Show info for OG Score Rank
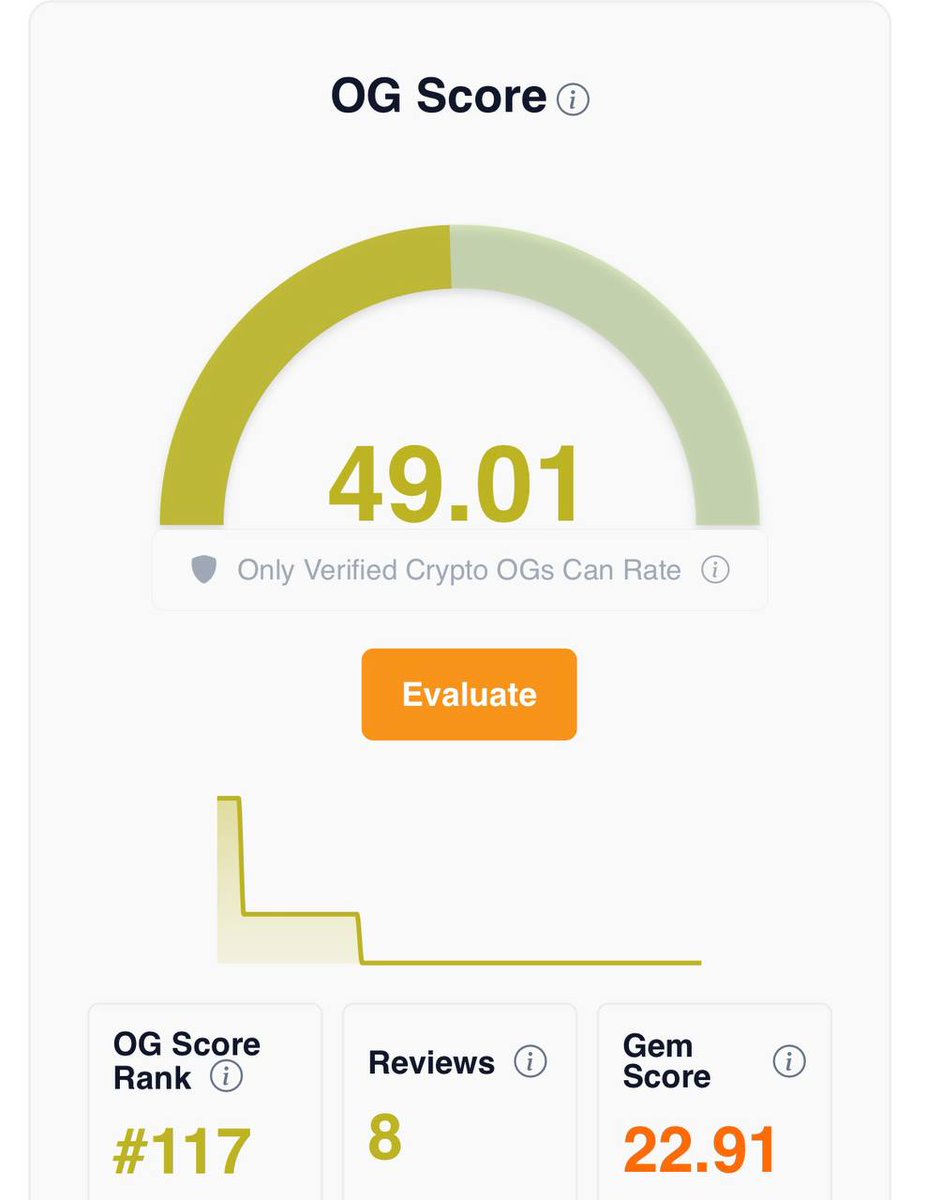Screen dimensions: 941x1200 (x=227, y=1077)
